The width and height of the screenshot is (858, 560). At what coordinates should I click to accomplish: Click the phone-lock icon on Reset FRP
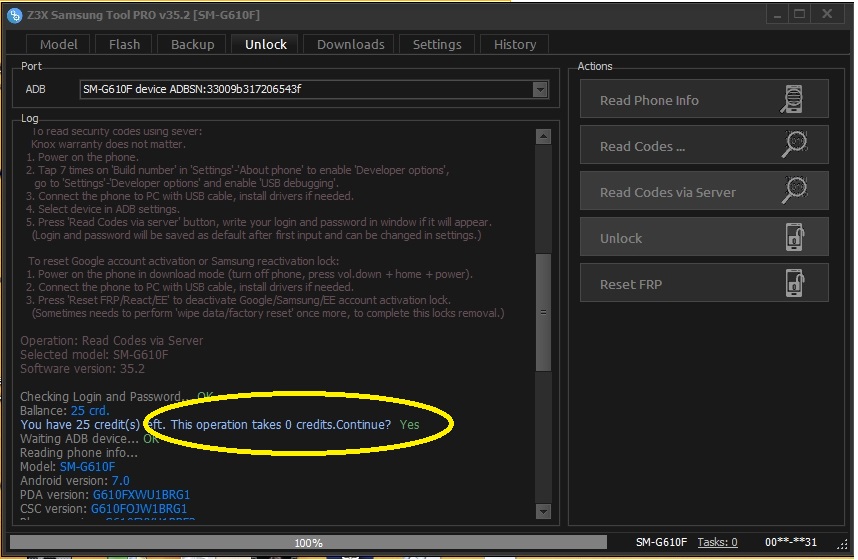795,283
